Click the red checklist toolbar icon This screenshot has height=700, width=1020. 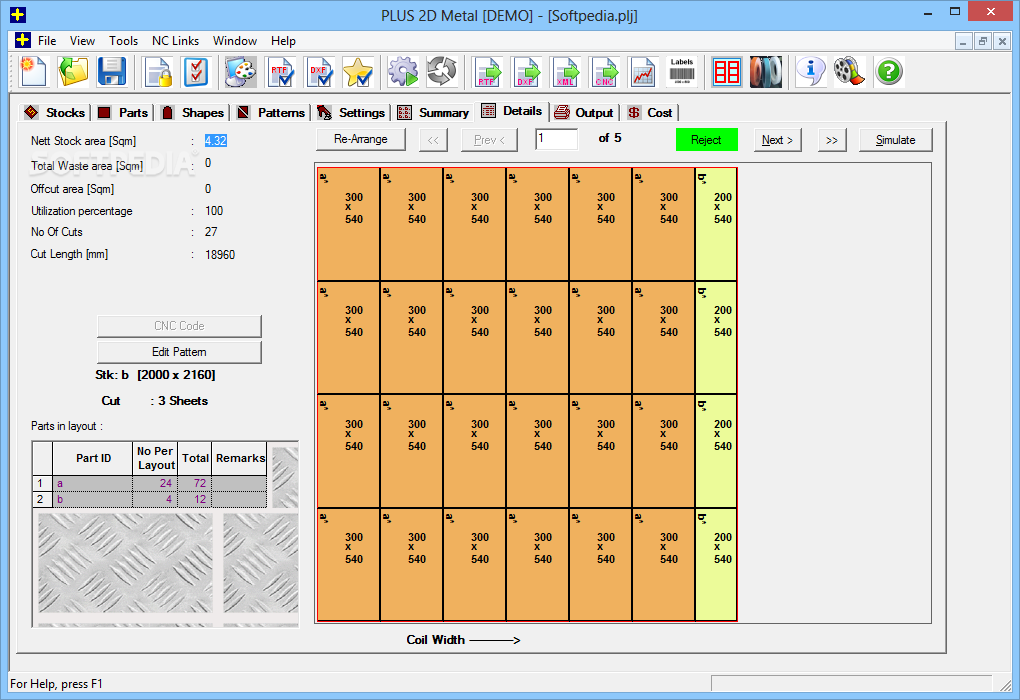coord(196,72)
